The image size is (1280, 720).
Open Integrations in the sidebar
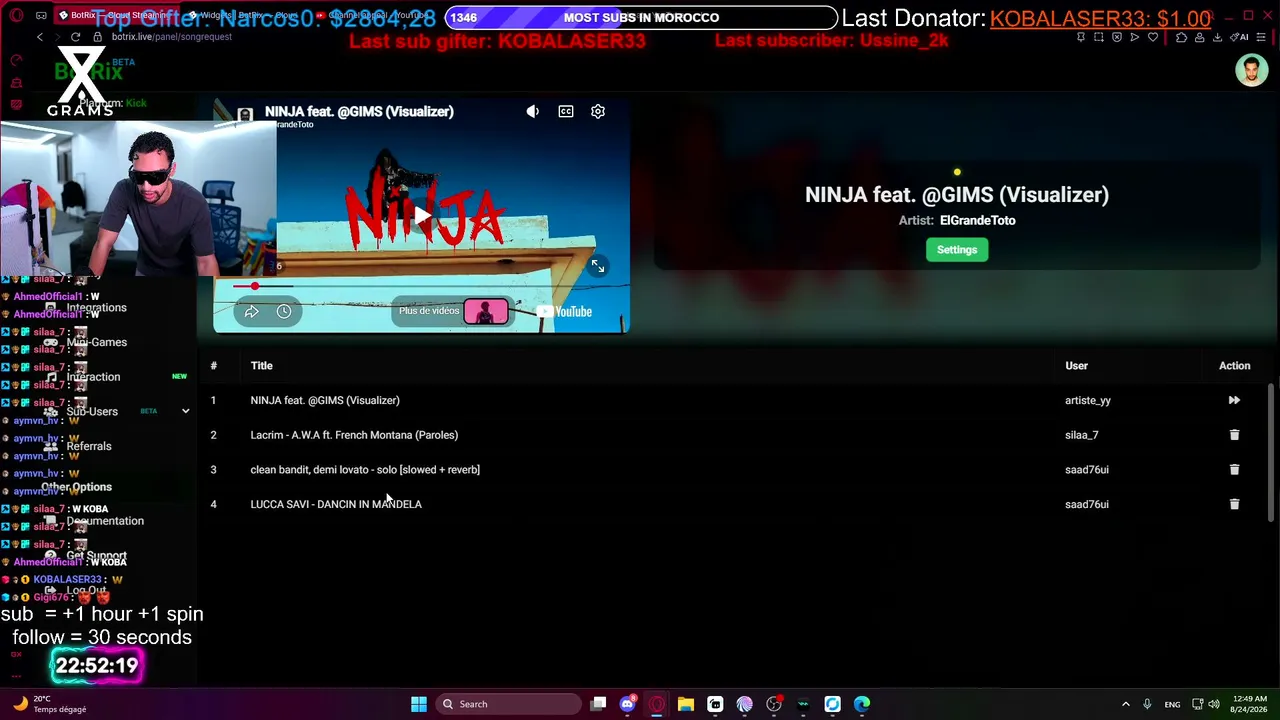coord(96,308)
